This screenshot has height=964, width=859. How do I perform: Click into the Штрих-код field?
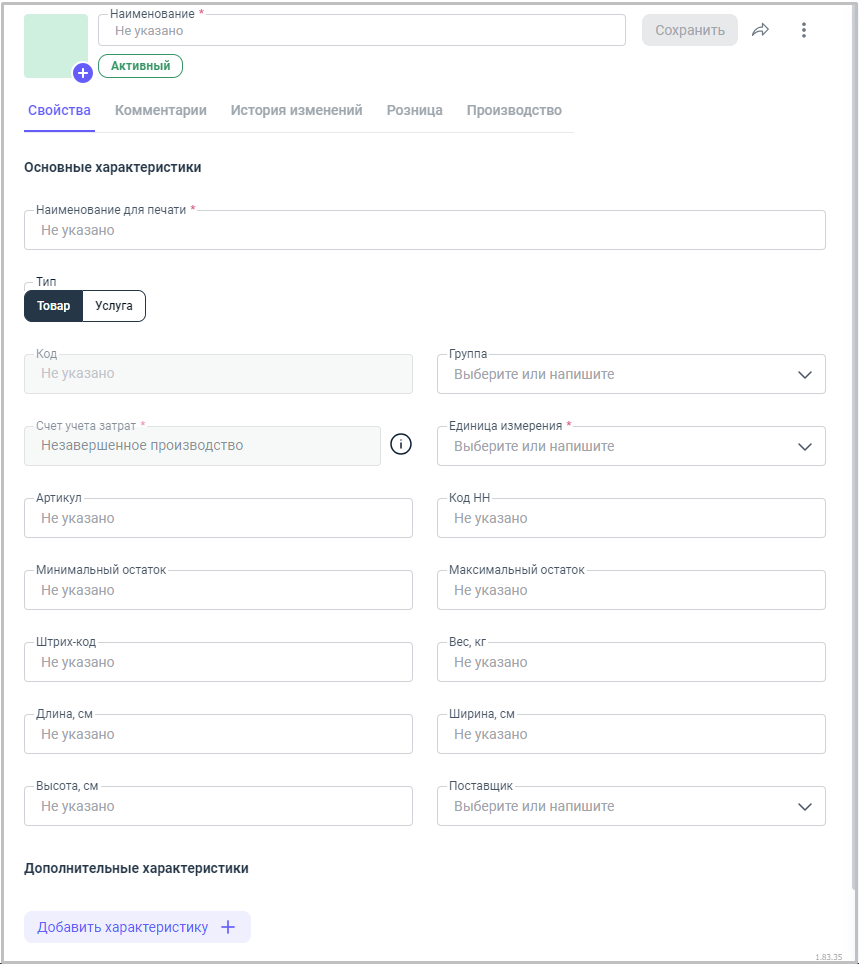click(x=218, y=662)
